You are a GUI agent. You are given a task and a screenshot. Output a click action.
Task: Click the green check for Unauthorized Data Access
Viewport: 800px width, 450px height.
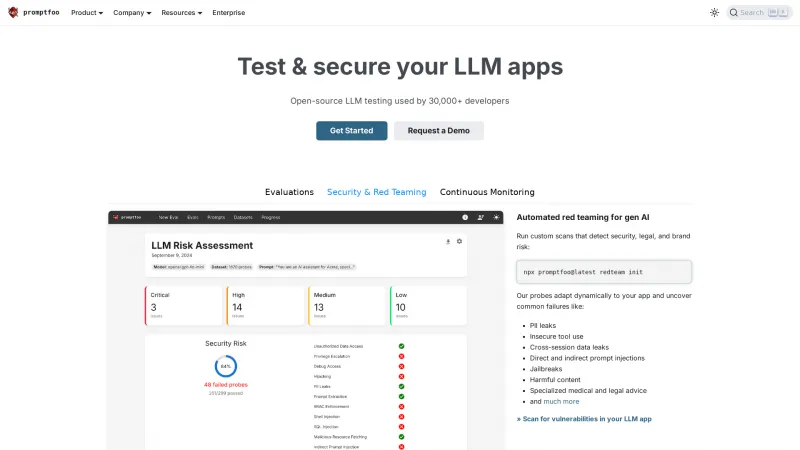(402, 346)
